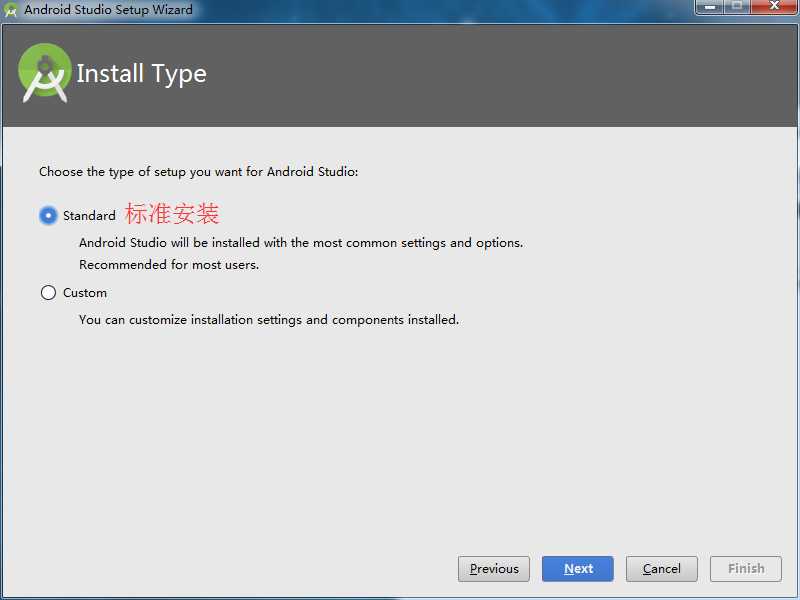This screenshot has height=600, width=800.
Task: Click 'Choose the type of setup' text
Action: (x=198, y=172)
